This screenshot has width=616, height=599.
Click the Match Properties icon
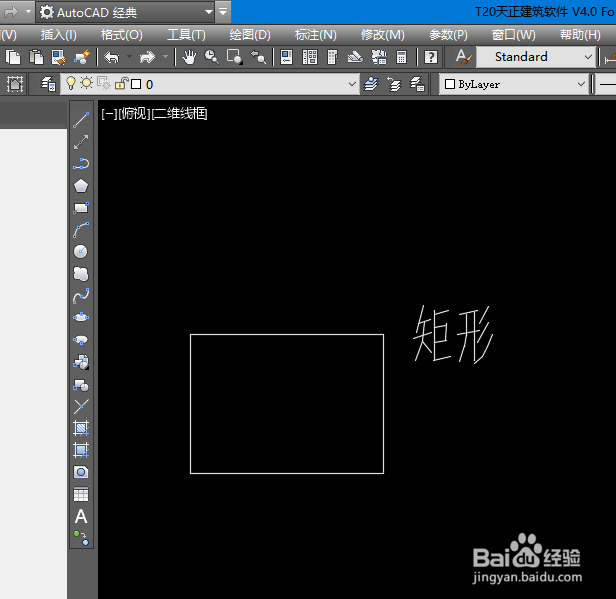click(x=59, y=57)
